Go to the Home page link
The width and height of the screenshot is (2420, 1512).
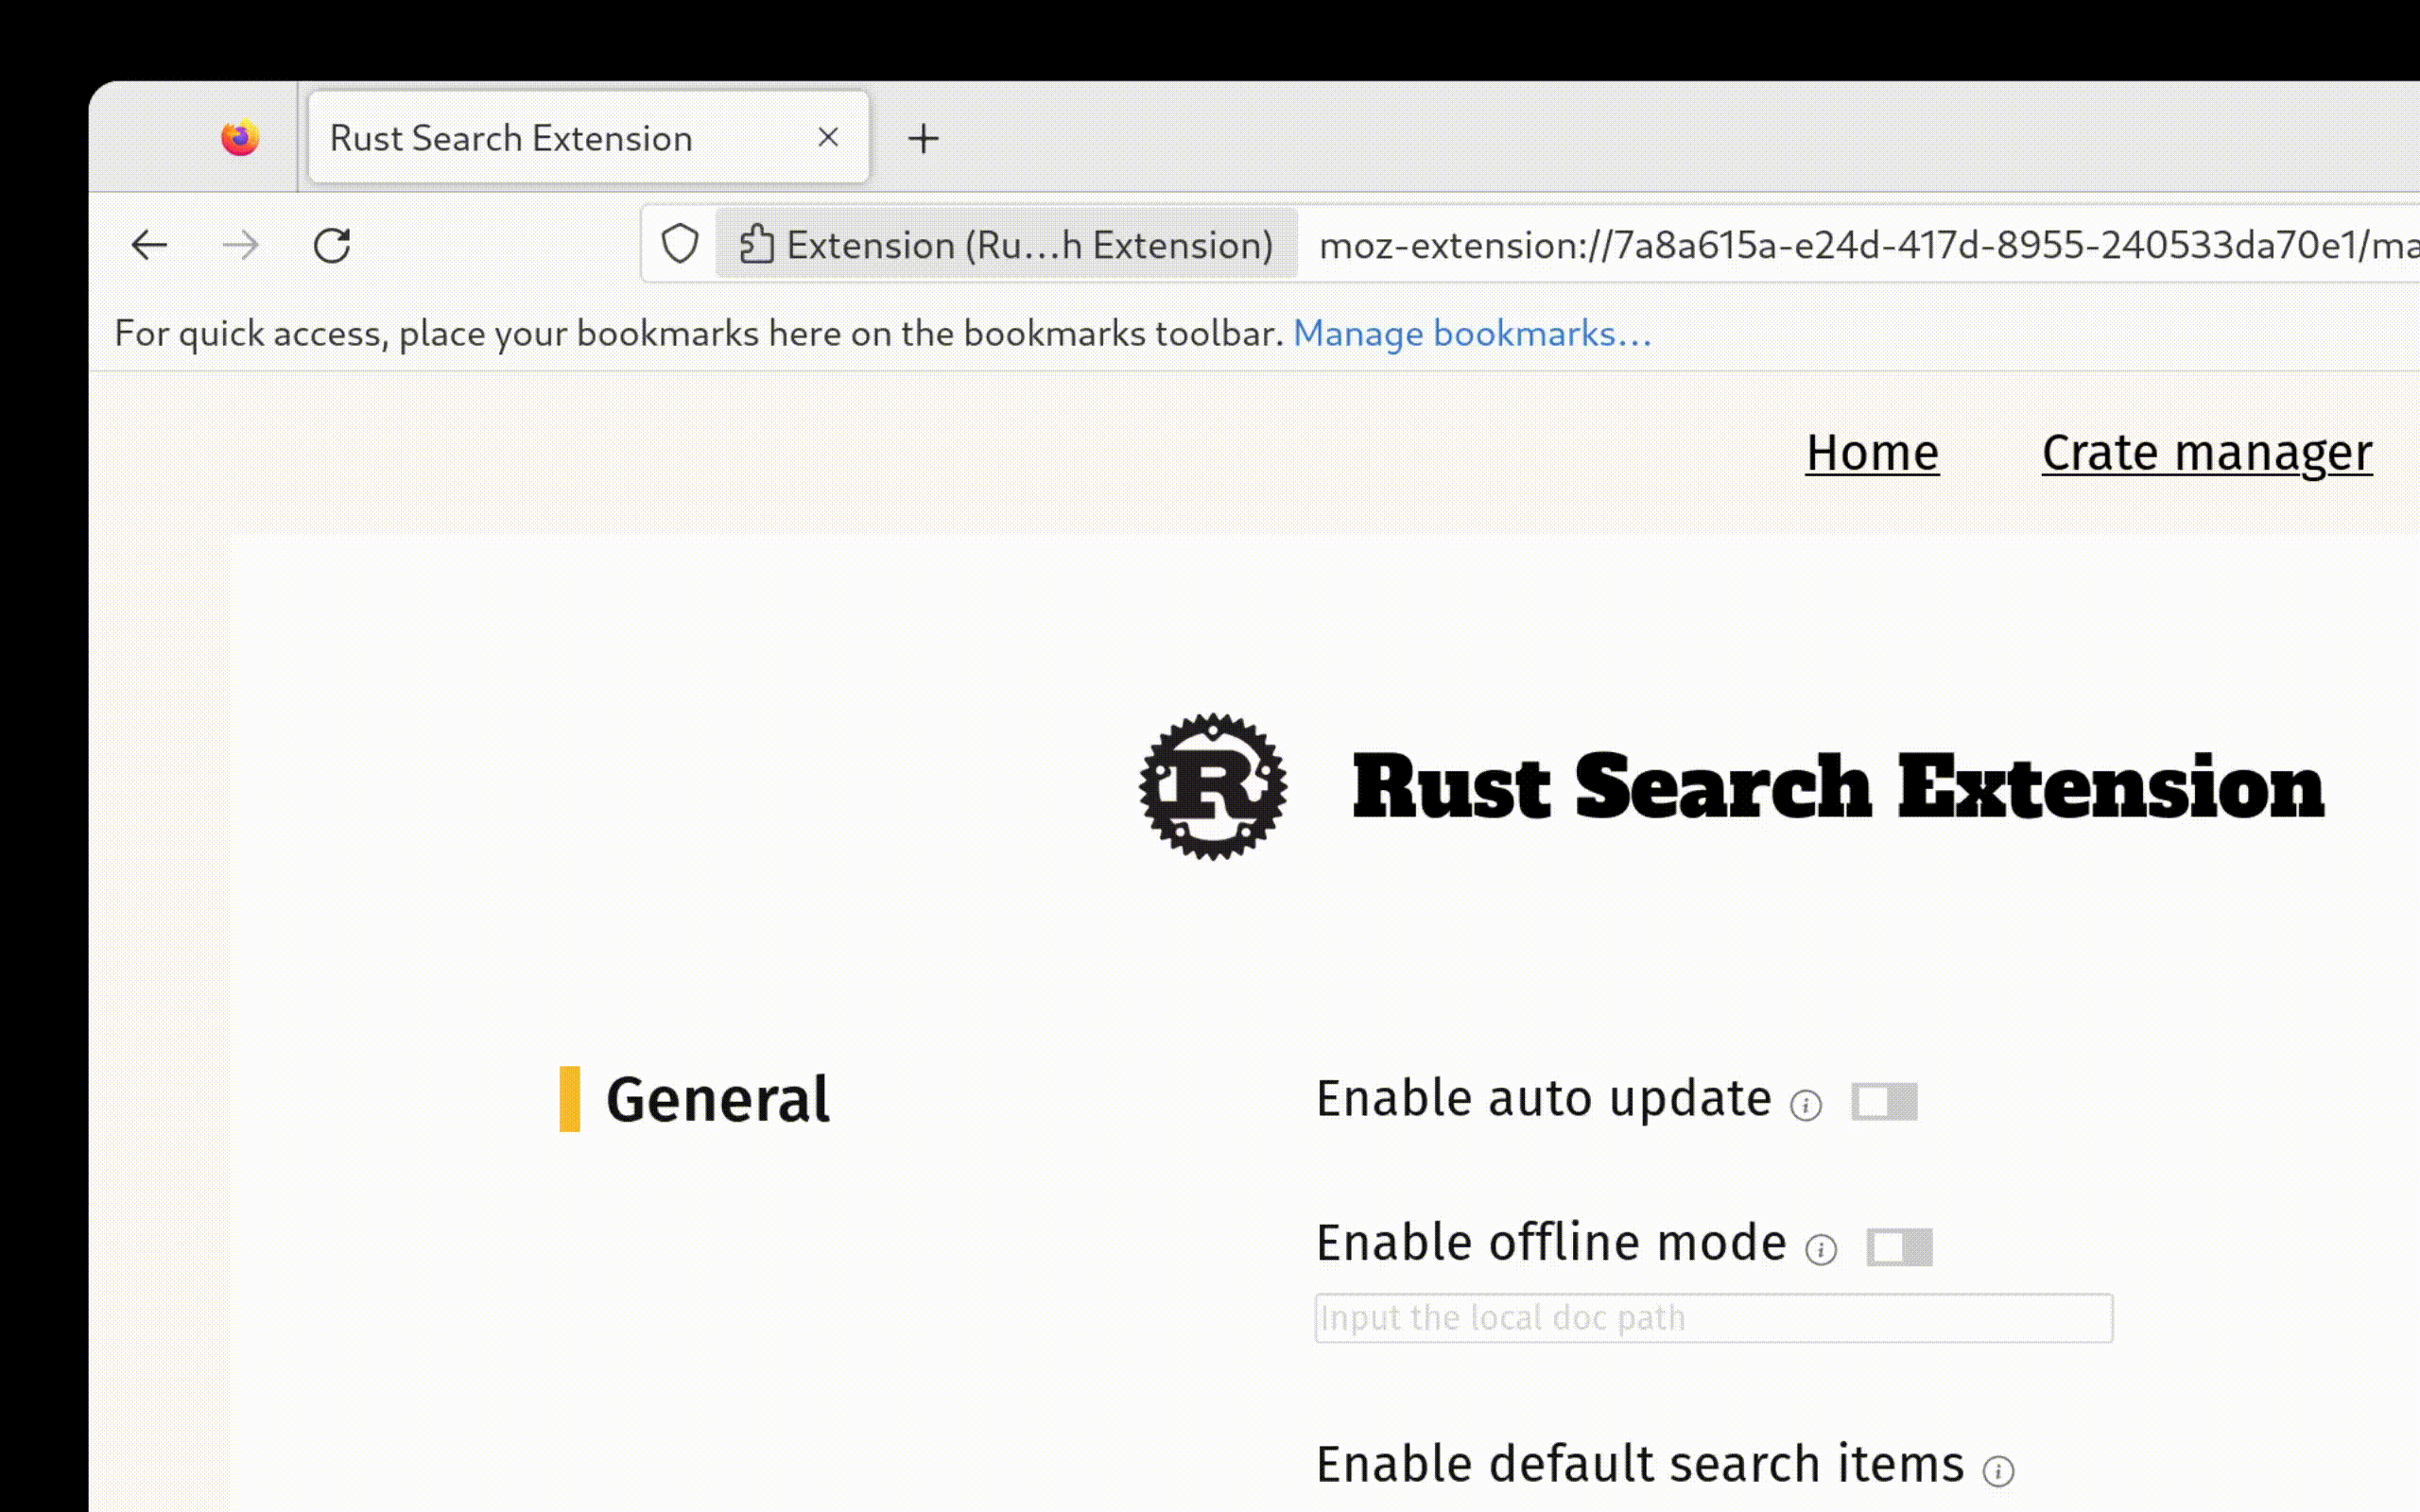point(1872,453)
